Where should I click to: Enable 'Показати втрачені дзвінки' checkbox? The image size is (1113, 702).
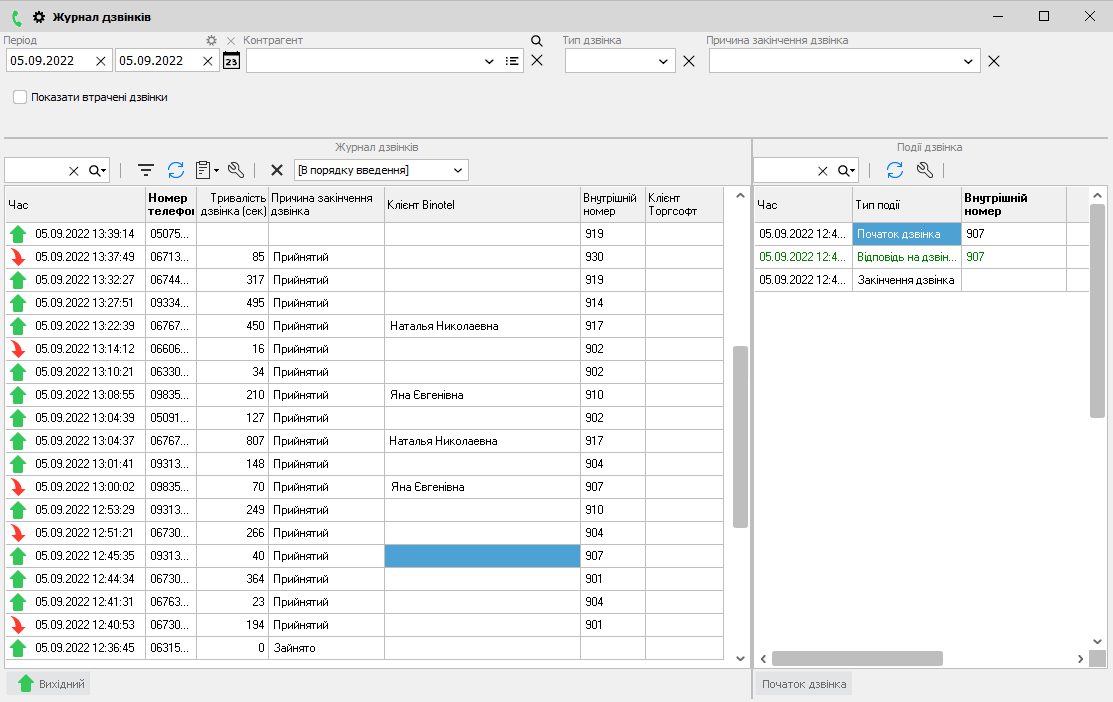point(20,98)
